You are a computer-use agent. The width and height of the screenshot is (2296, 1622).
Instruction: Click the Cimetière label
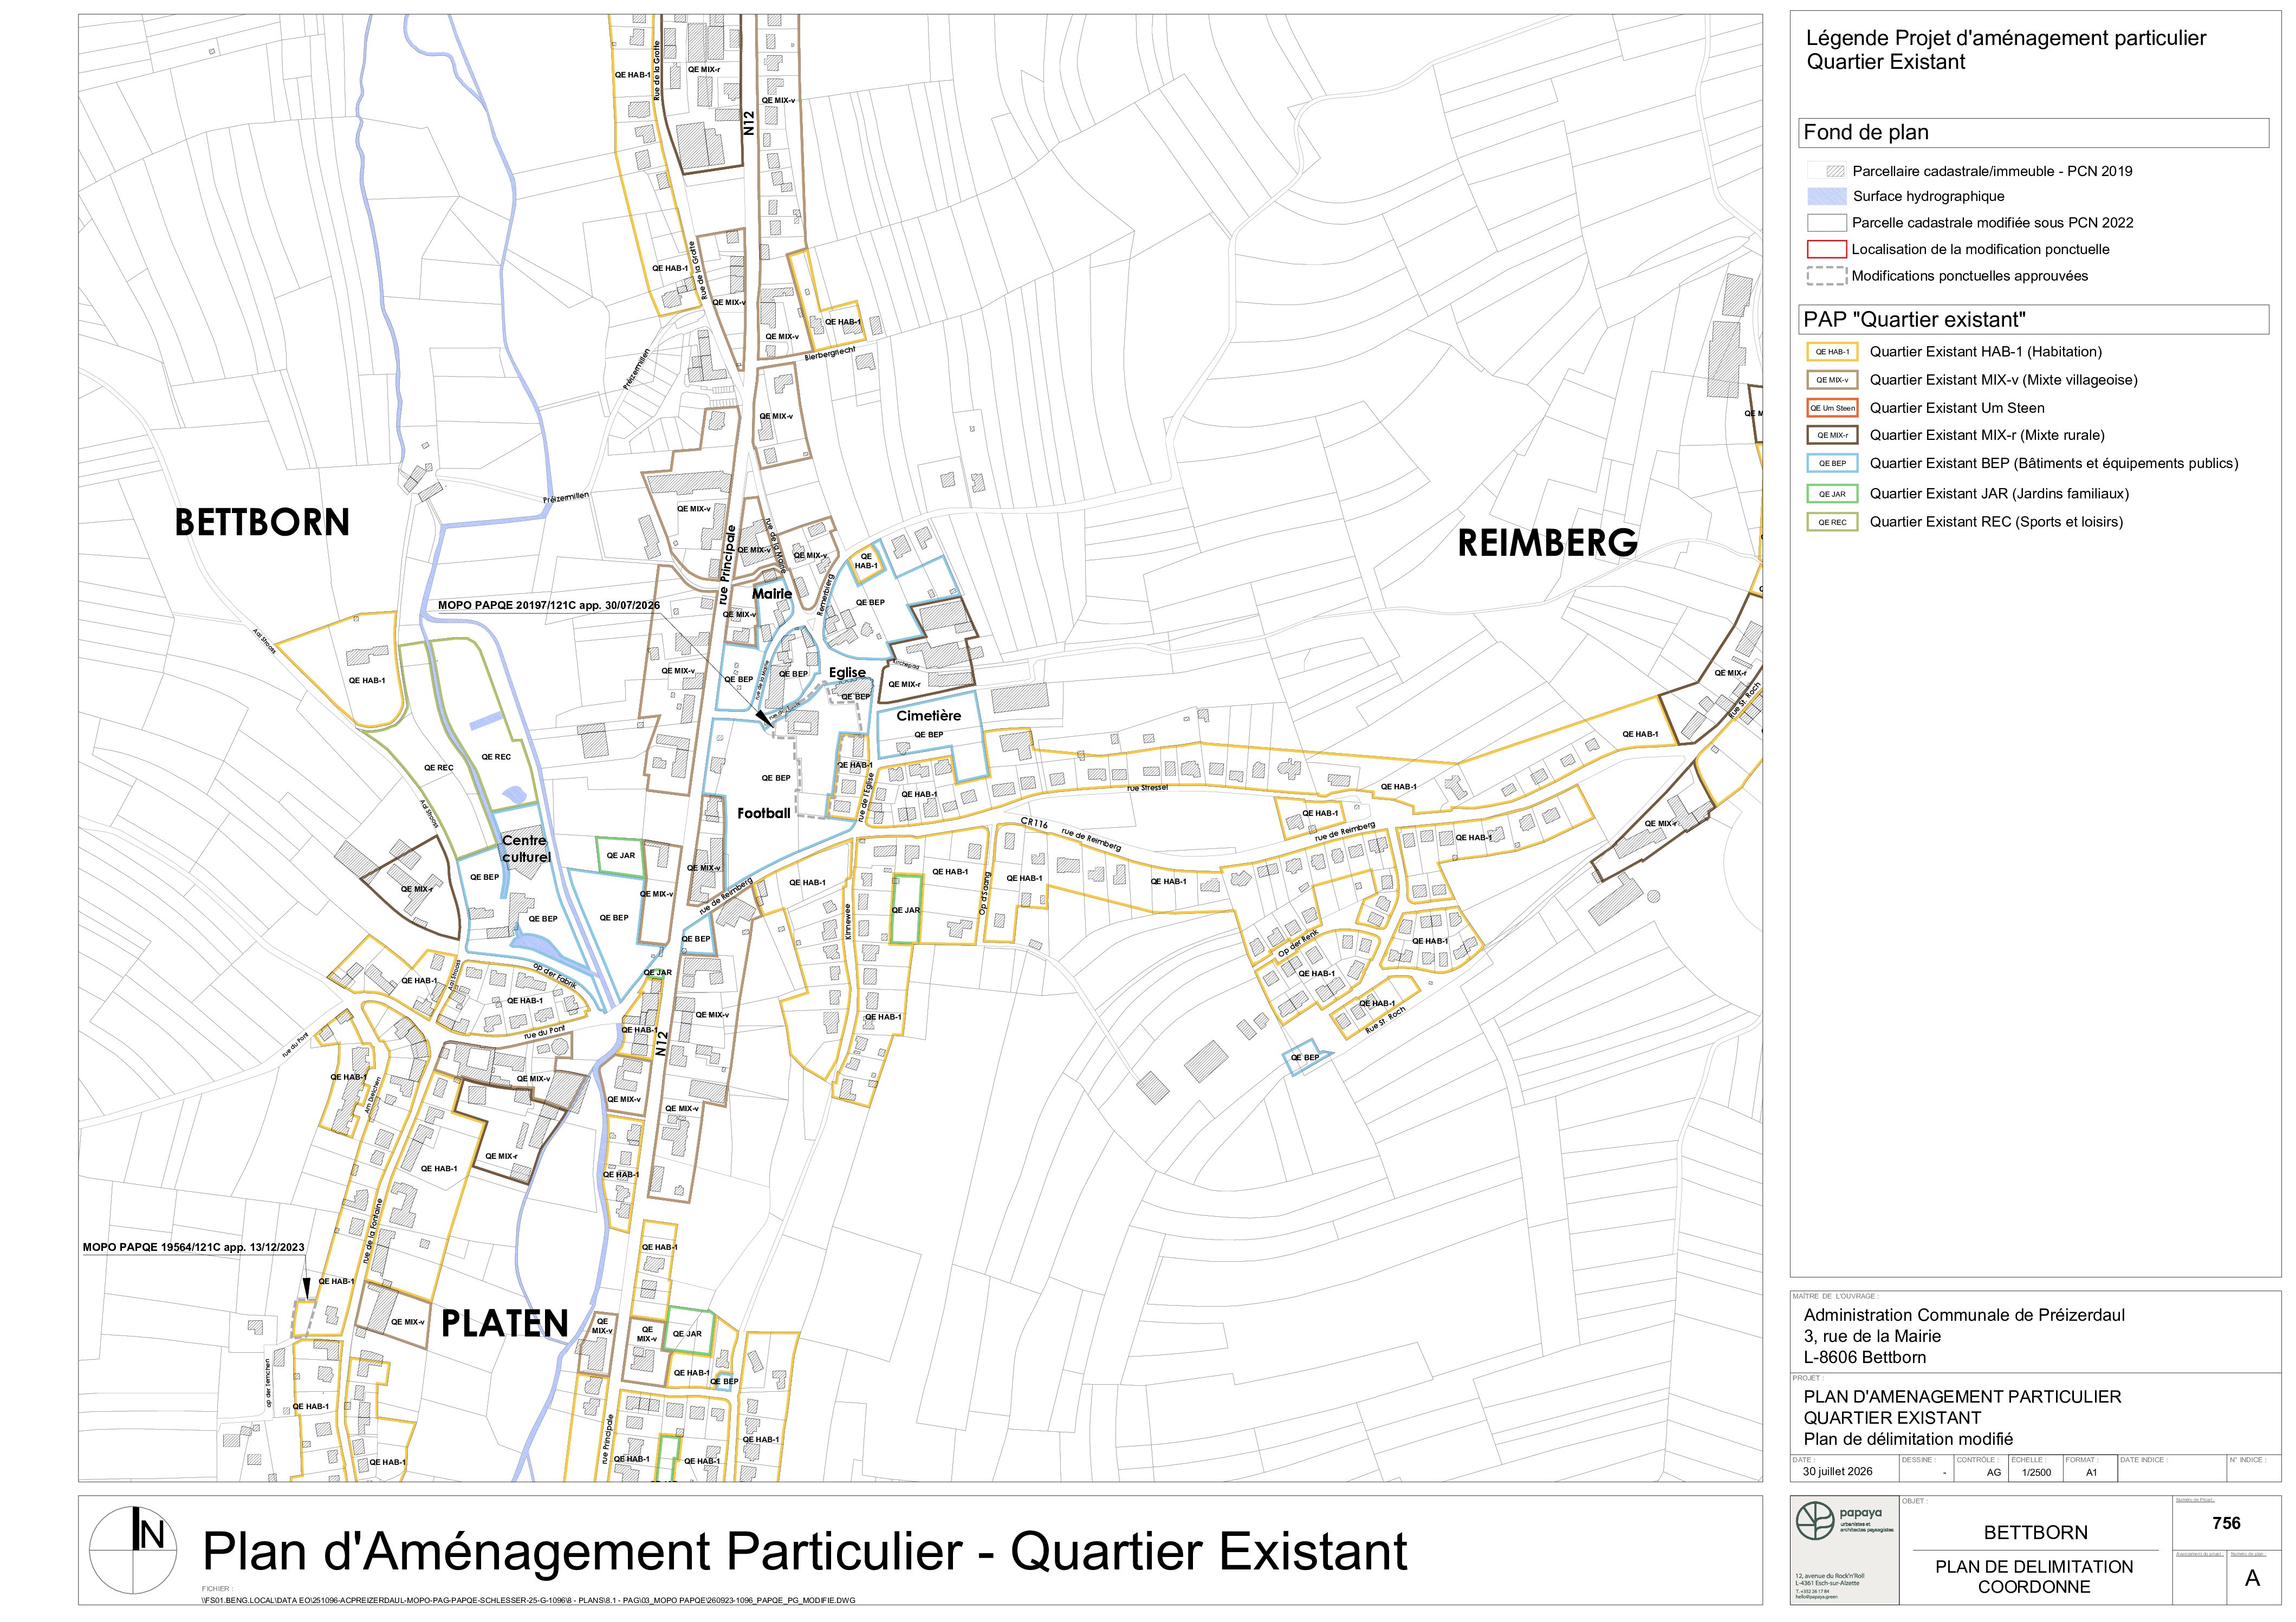tap(928, 716)
